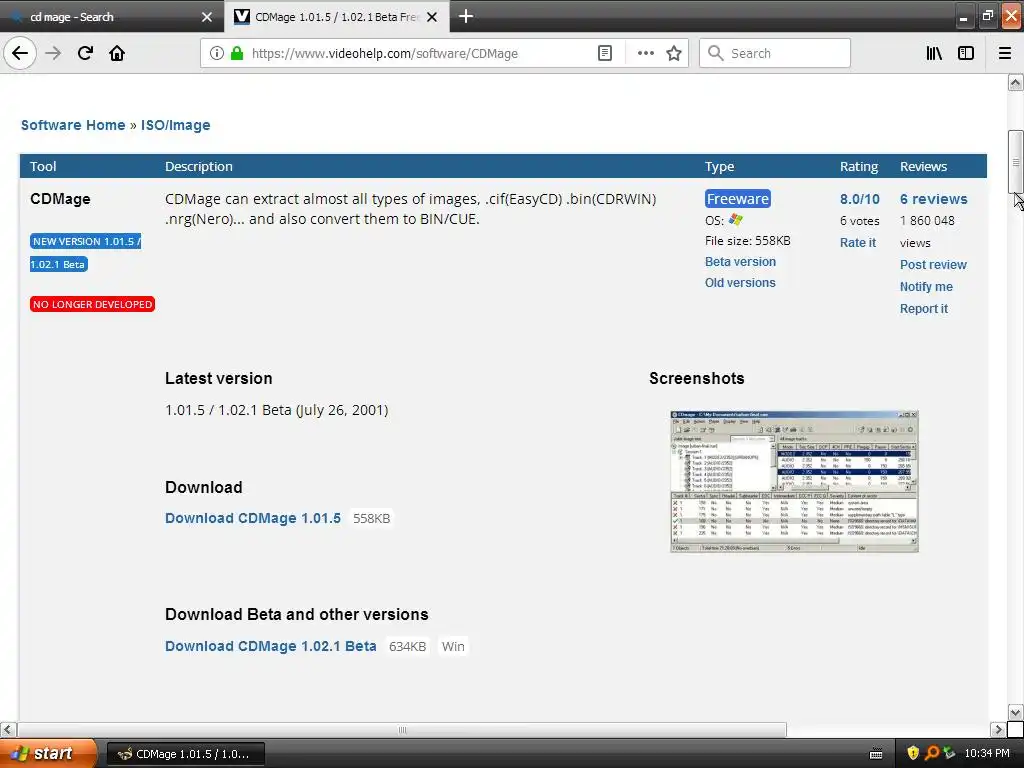Click the Windows OS logo icon
1024x768 pixels.
point(735,220)
